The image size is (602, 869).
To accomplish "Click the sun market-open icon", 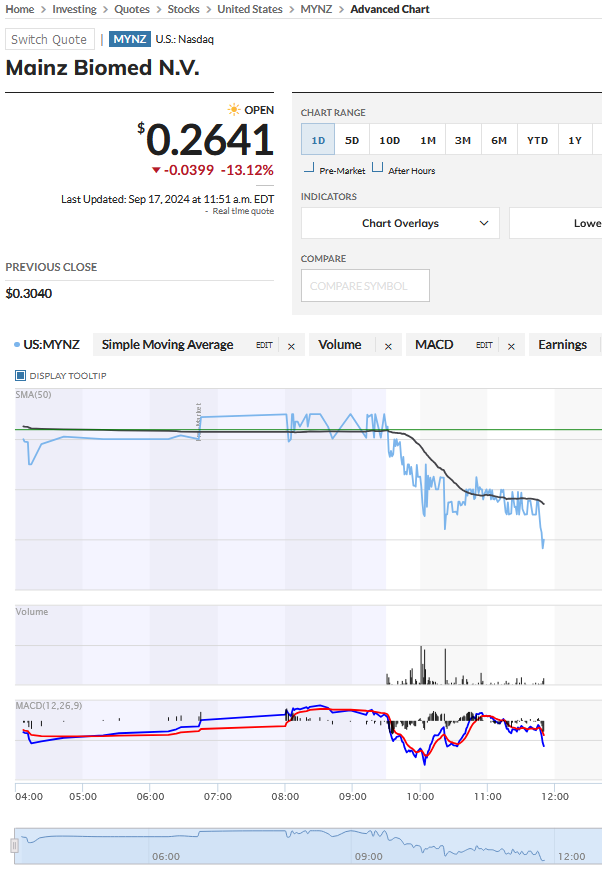I will (x=234, y=109).
